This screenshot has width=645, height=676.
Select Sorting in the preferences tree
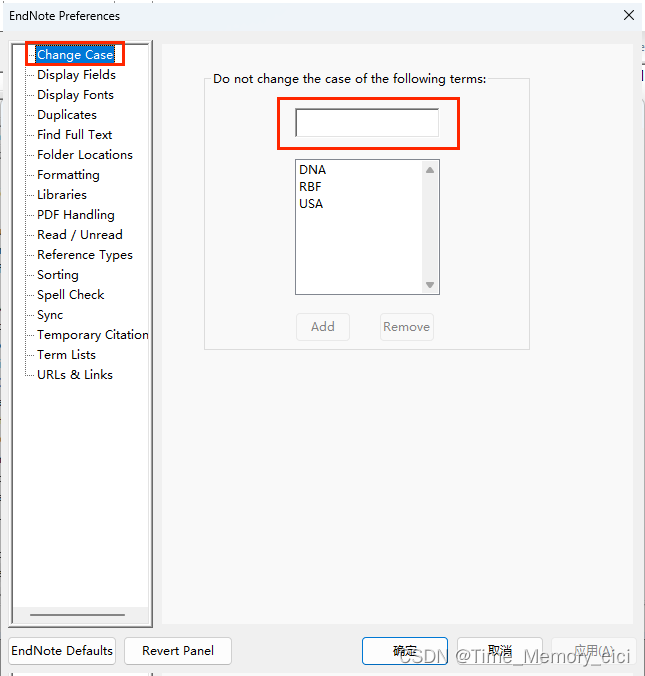pos(58,275)
